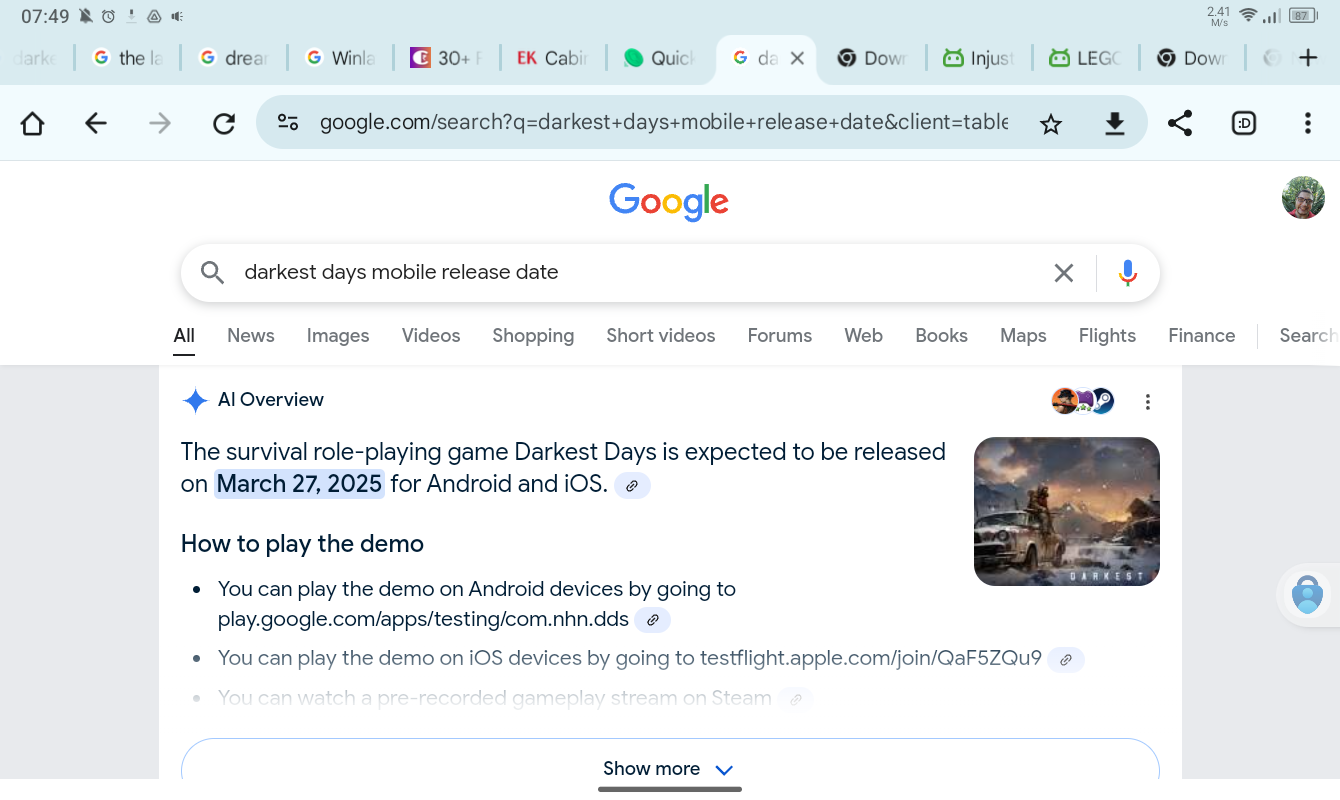Open the Finance results tab

coord(1202,336)
